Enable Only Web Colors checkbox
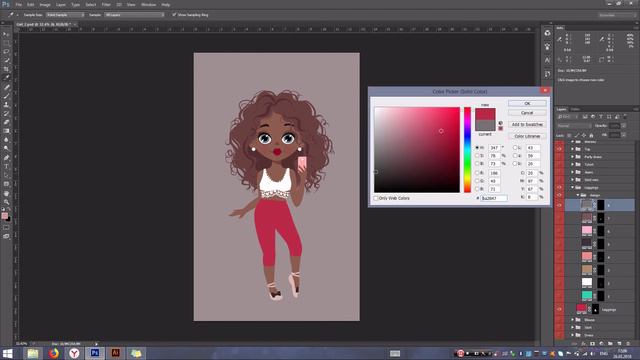The height and width of the screenshot is (360, 640). coord(376,198)
